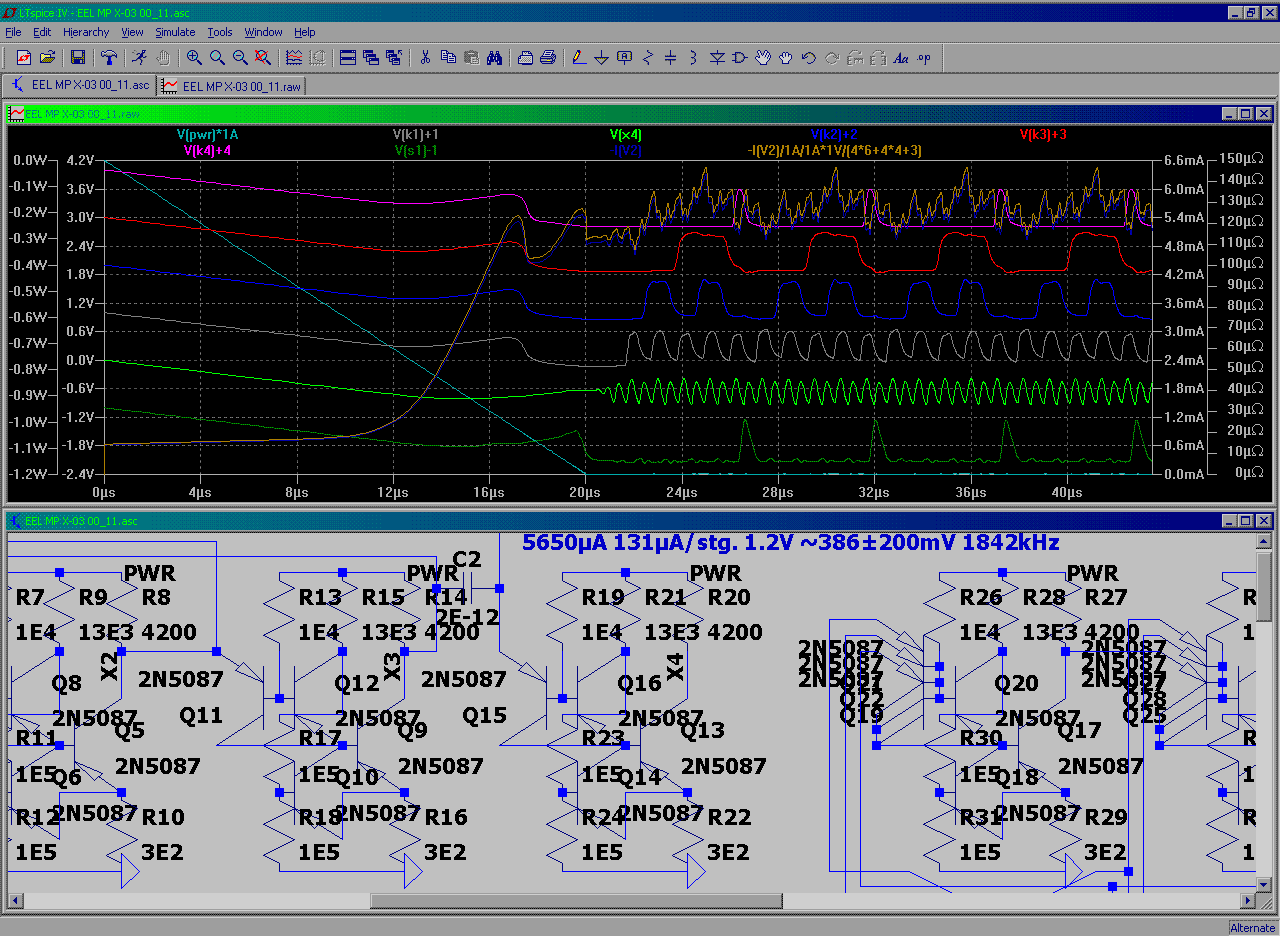Select the Drag tool
Image resolution: width=1280 pixels, height=936 pixels.
click(785, 57)
